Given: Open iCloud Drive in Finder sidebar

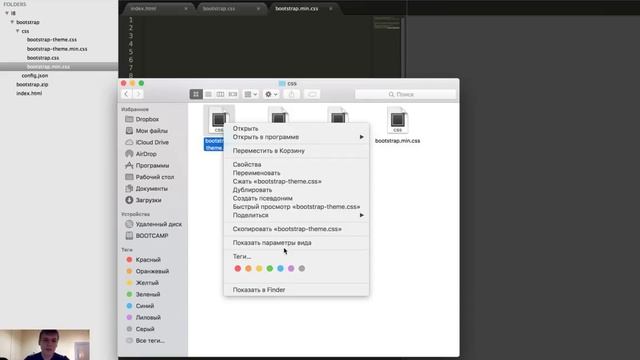Looking at the screenshot, I should tap(153, 142).
